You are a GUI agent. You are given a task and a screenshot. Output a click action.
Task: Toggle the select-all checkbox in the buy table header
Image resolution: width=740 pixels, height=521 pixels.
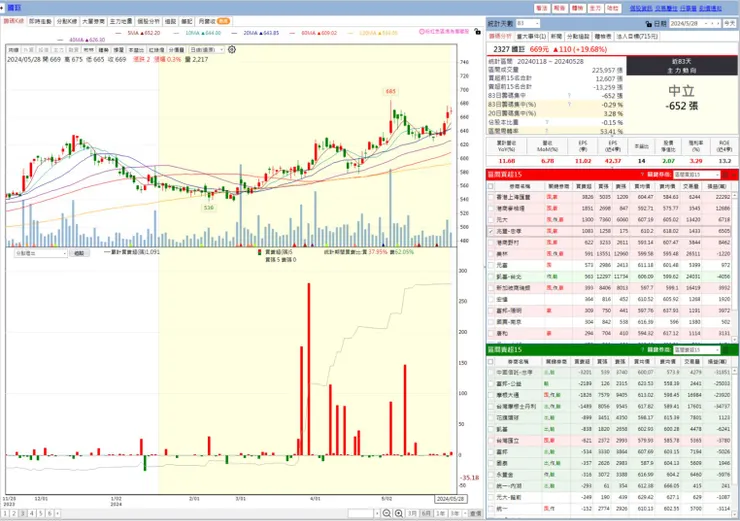491,186
